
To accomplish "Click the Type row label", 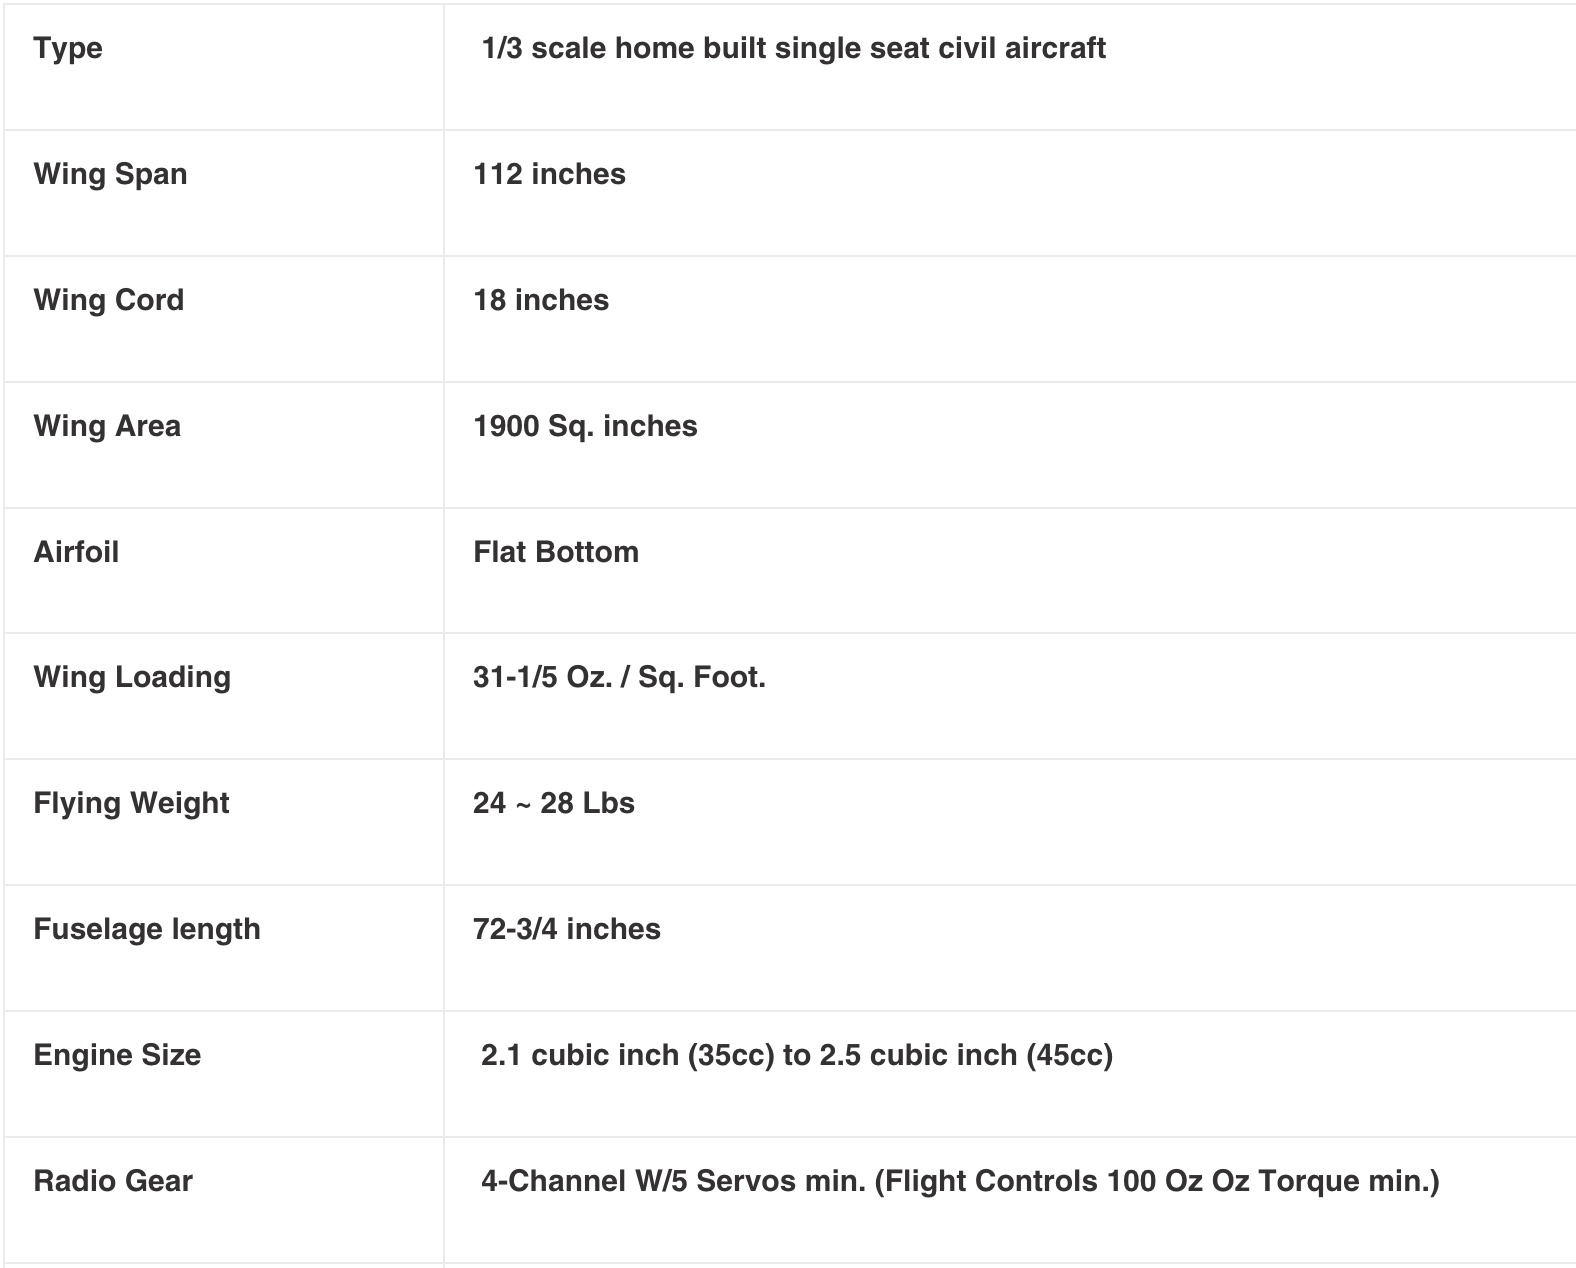I will pyautogui.click(x=68, y=48).
